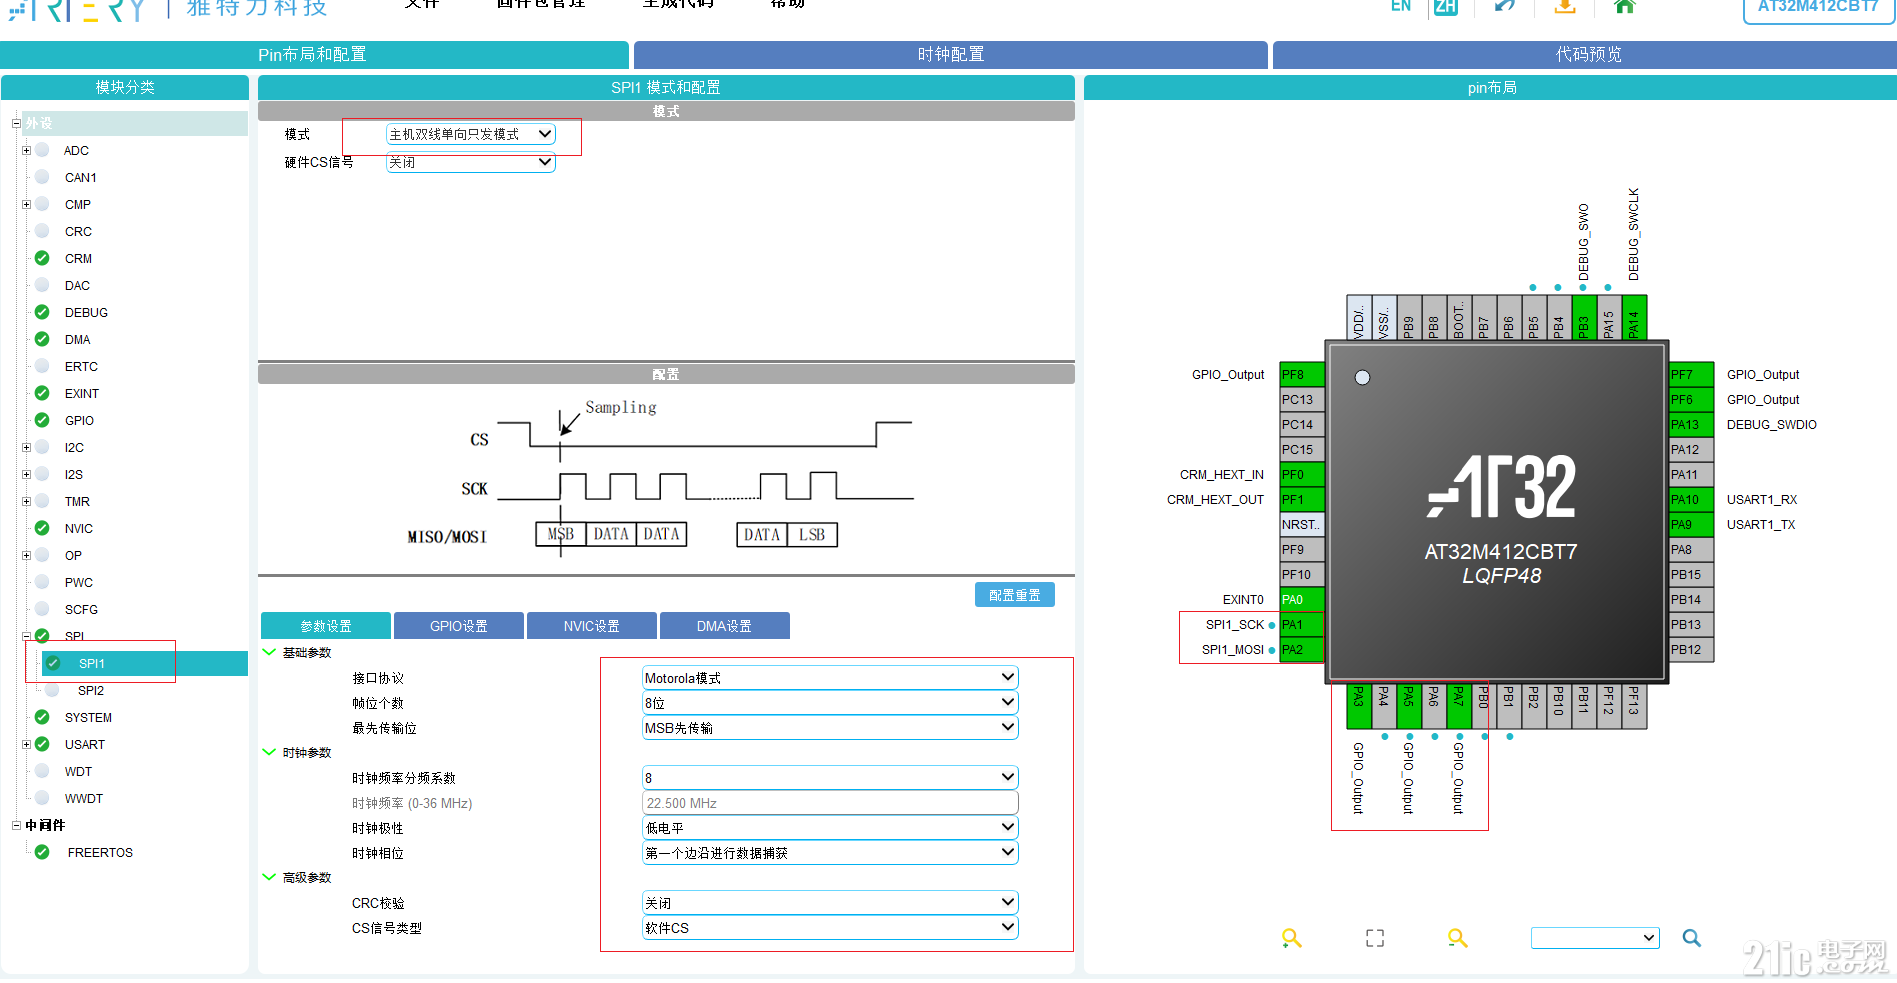Fit the chip view to the window
1897x983 pixels.
click(x=1375, y=938)
